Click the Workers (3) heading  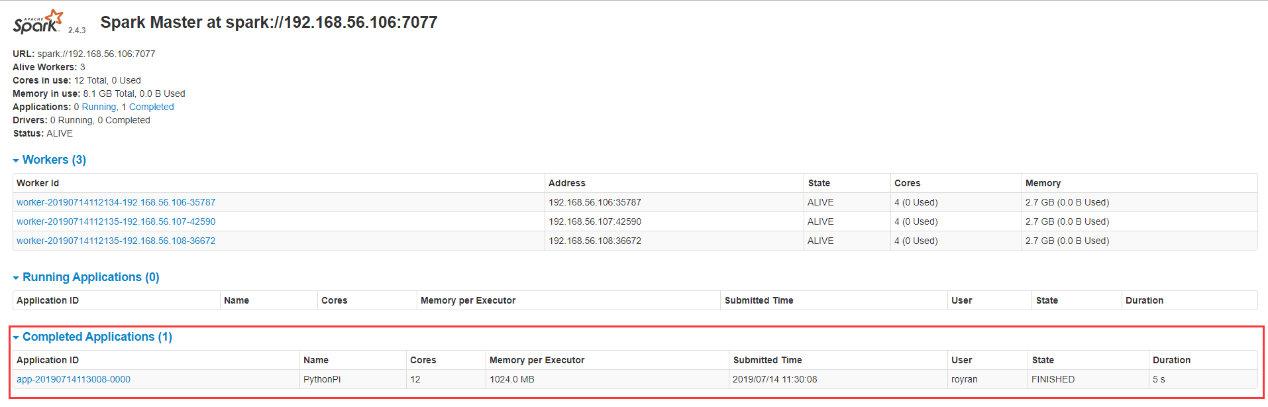point(60,160)
